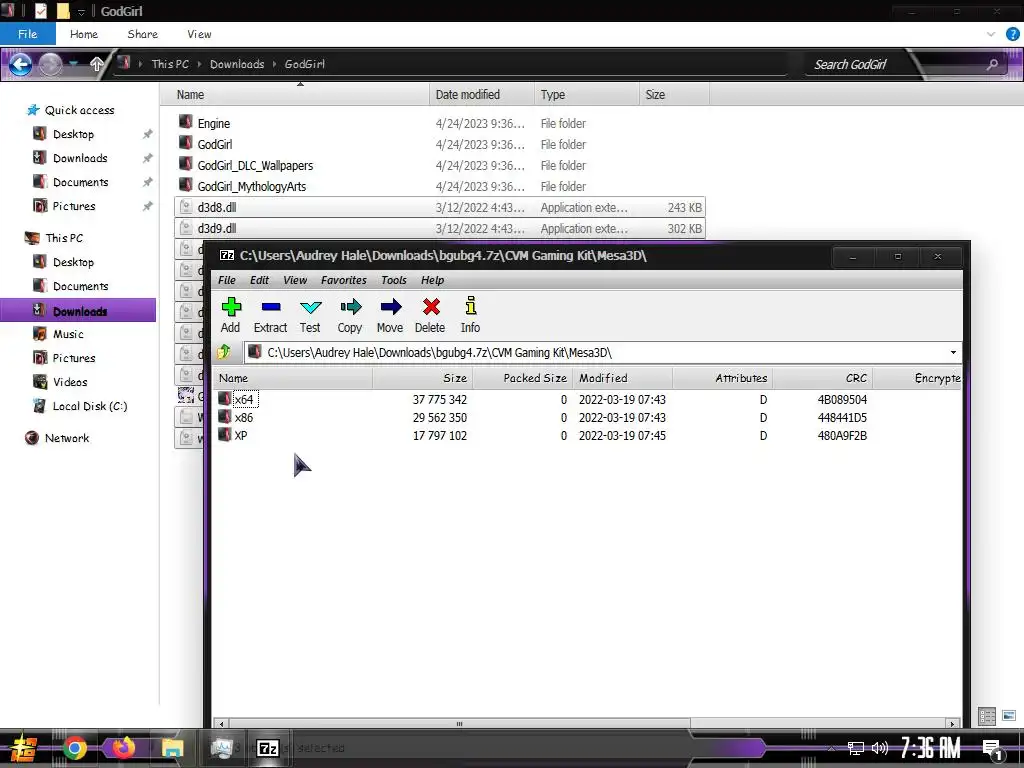Open the Edit menu in 7-Zip
Screen dimensions: 1024x768
[x=259, y=280]
